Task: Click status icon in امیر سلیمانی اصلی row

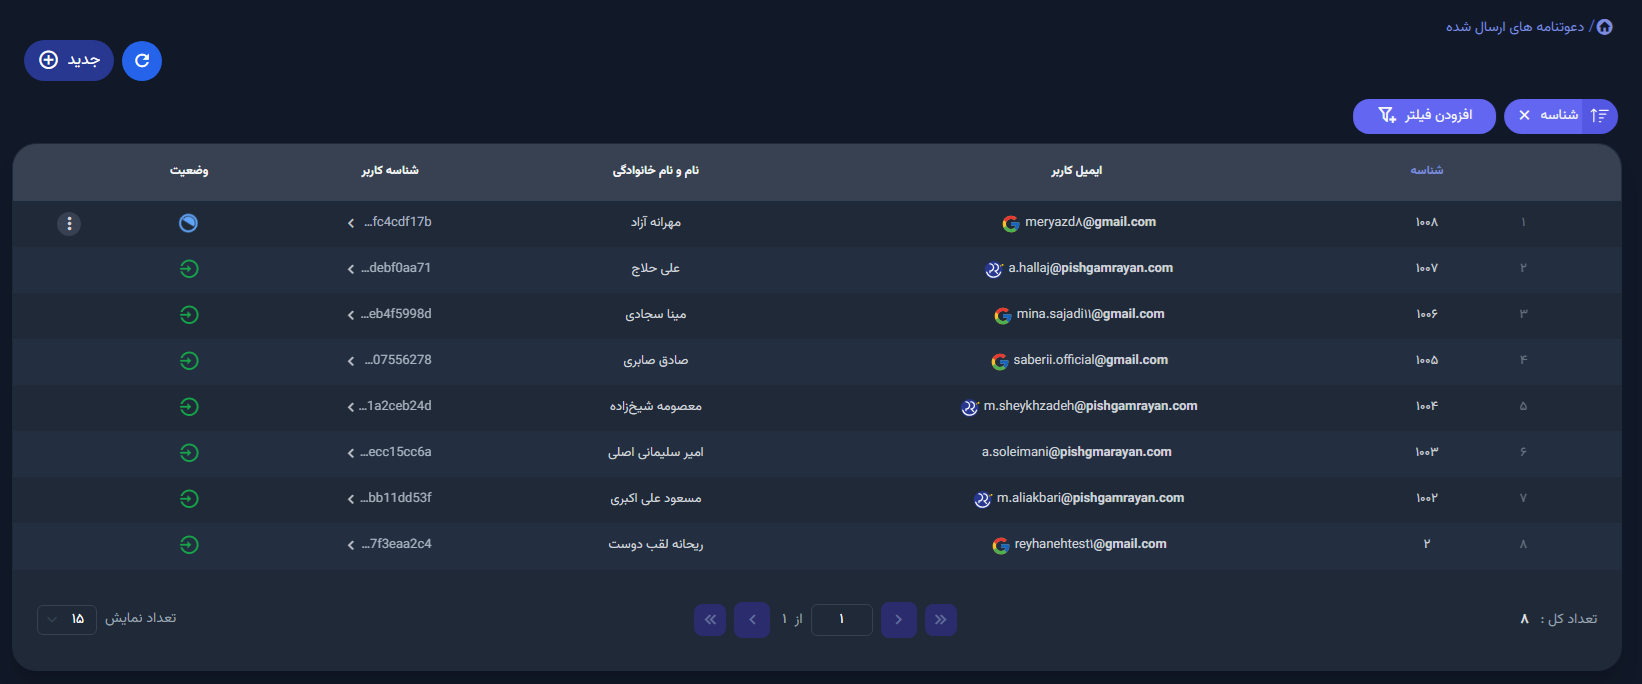Action: point(189,453)
